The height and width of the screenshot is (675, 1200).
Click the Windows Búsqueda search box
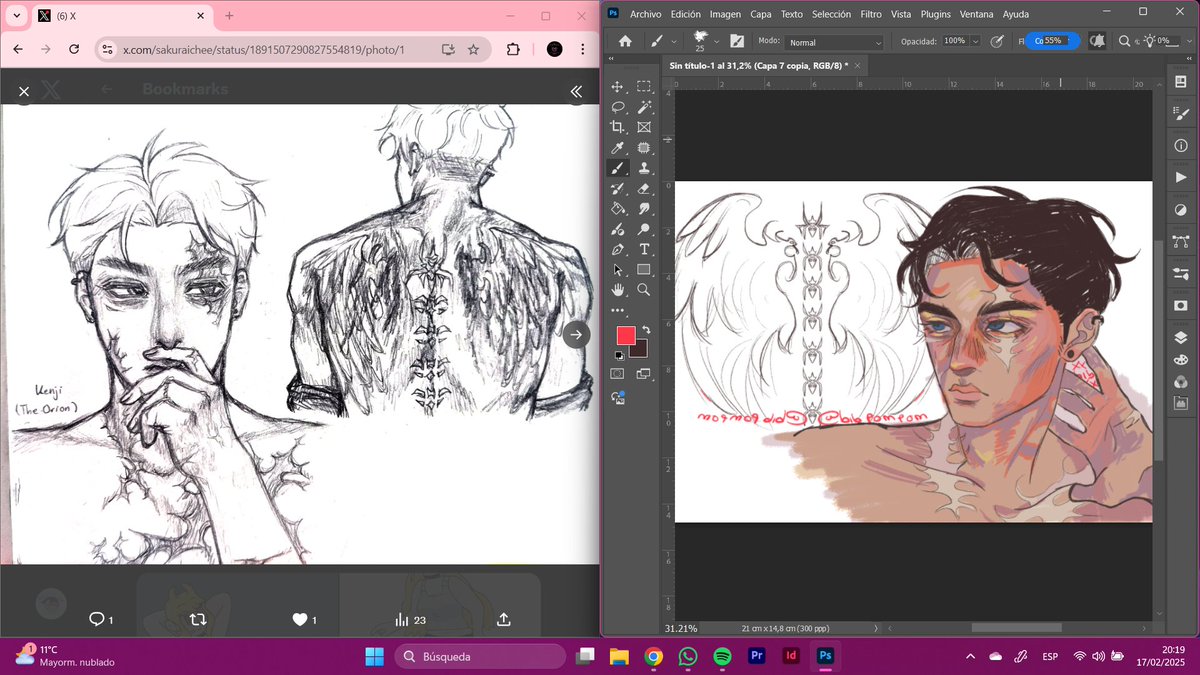coord(481,657)
